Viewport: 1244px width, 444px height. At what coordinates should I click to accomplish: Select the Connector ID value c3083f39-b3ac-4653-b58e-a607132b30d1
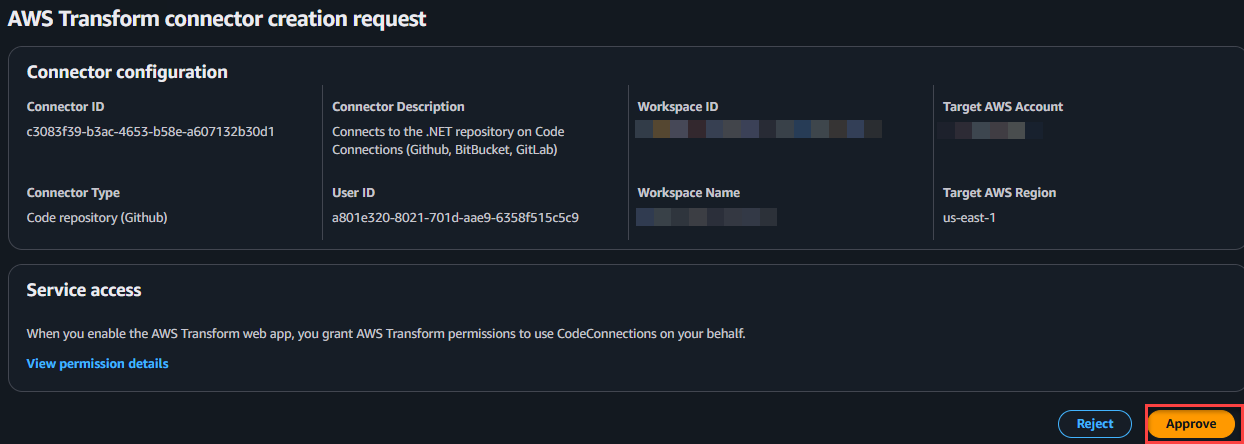[x=150, y=131]
